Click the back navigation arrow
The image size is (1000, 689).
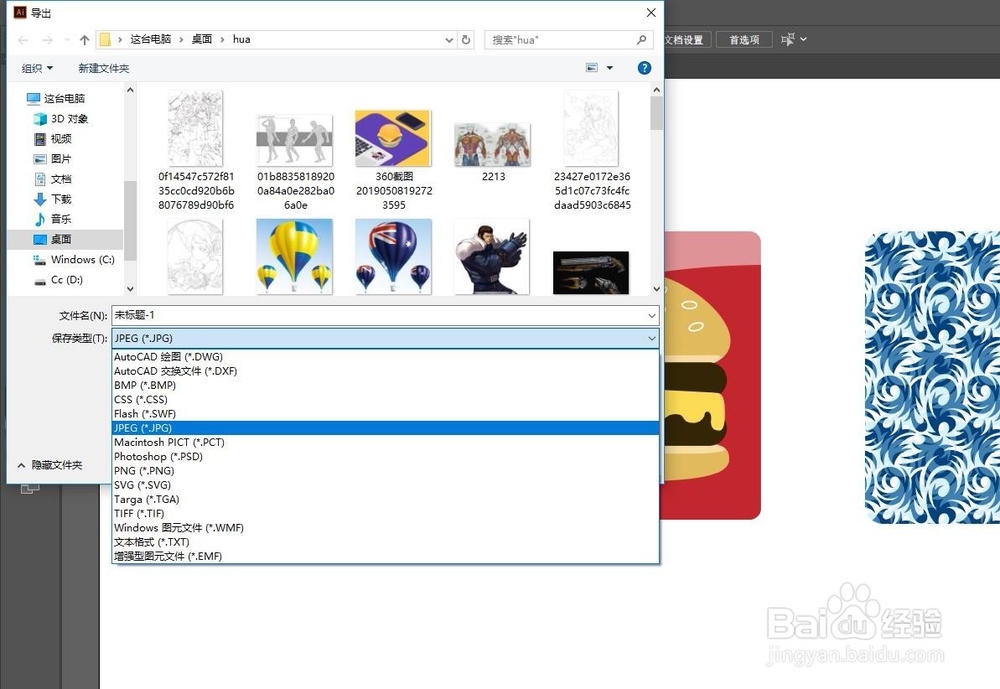click(x=22, y=39)
